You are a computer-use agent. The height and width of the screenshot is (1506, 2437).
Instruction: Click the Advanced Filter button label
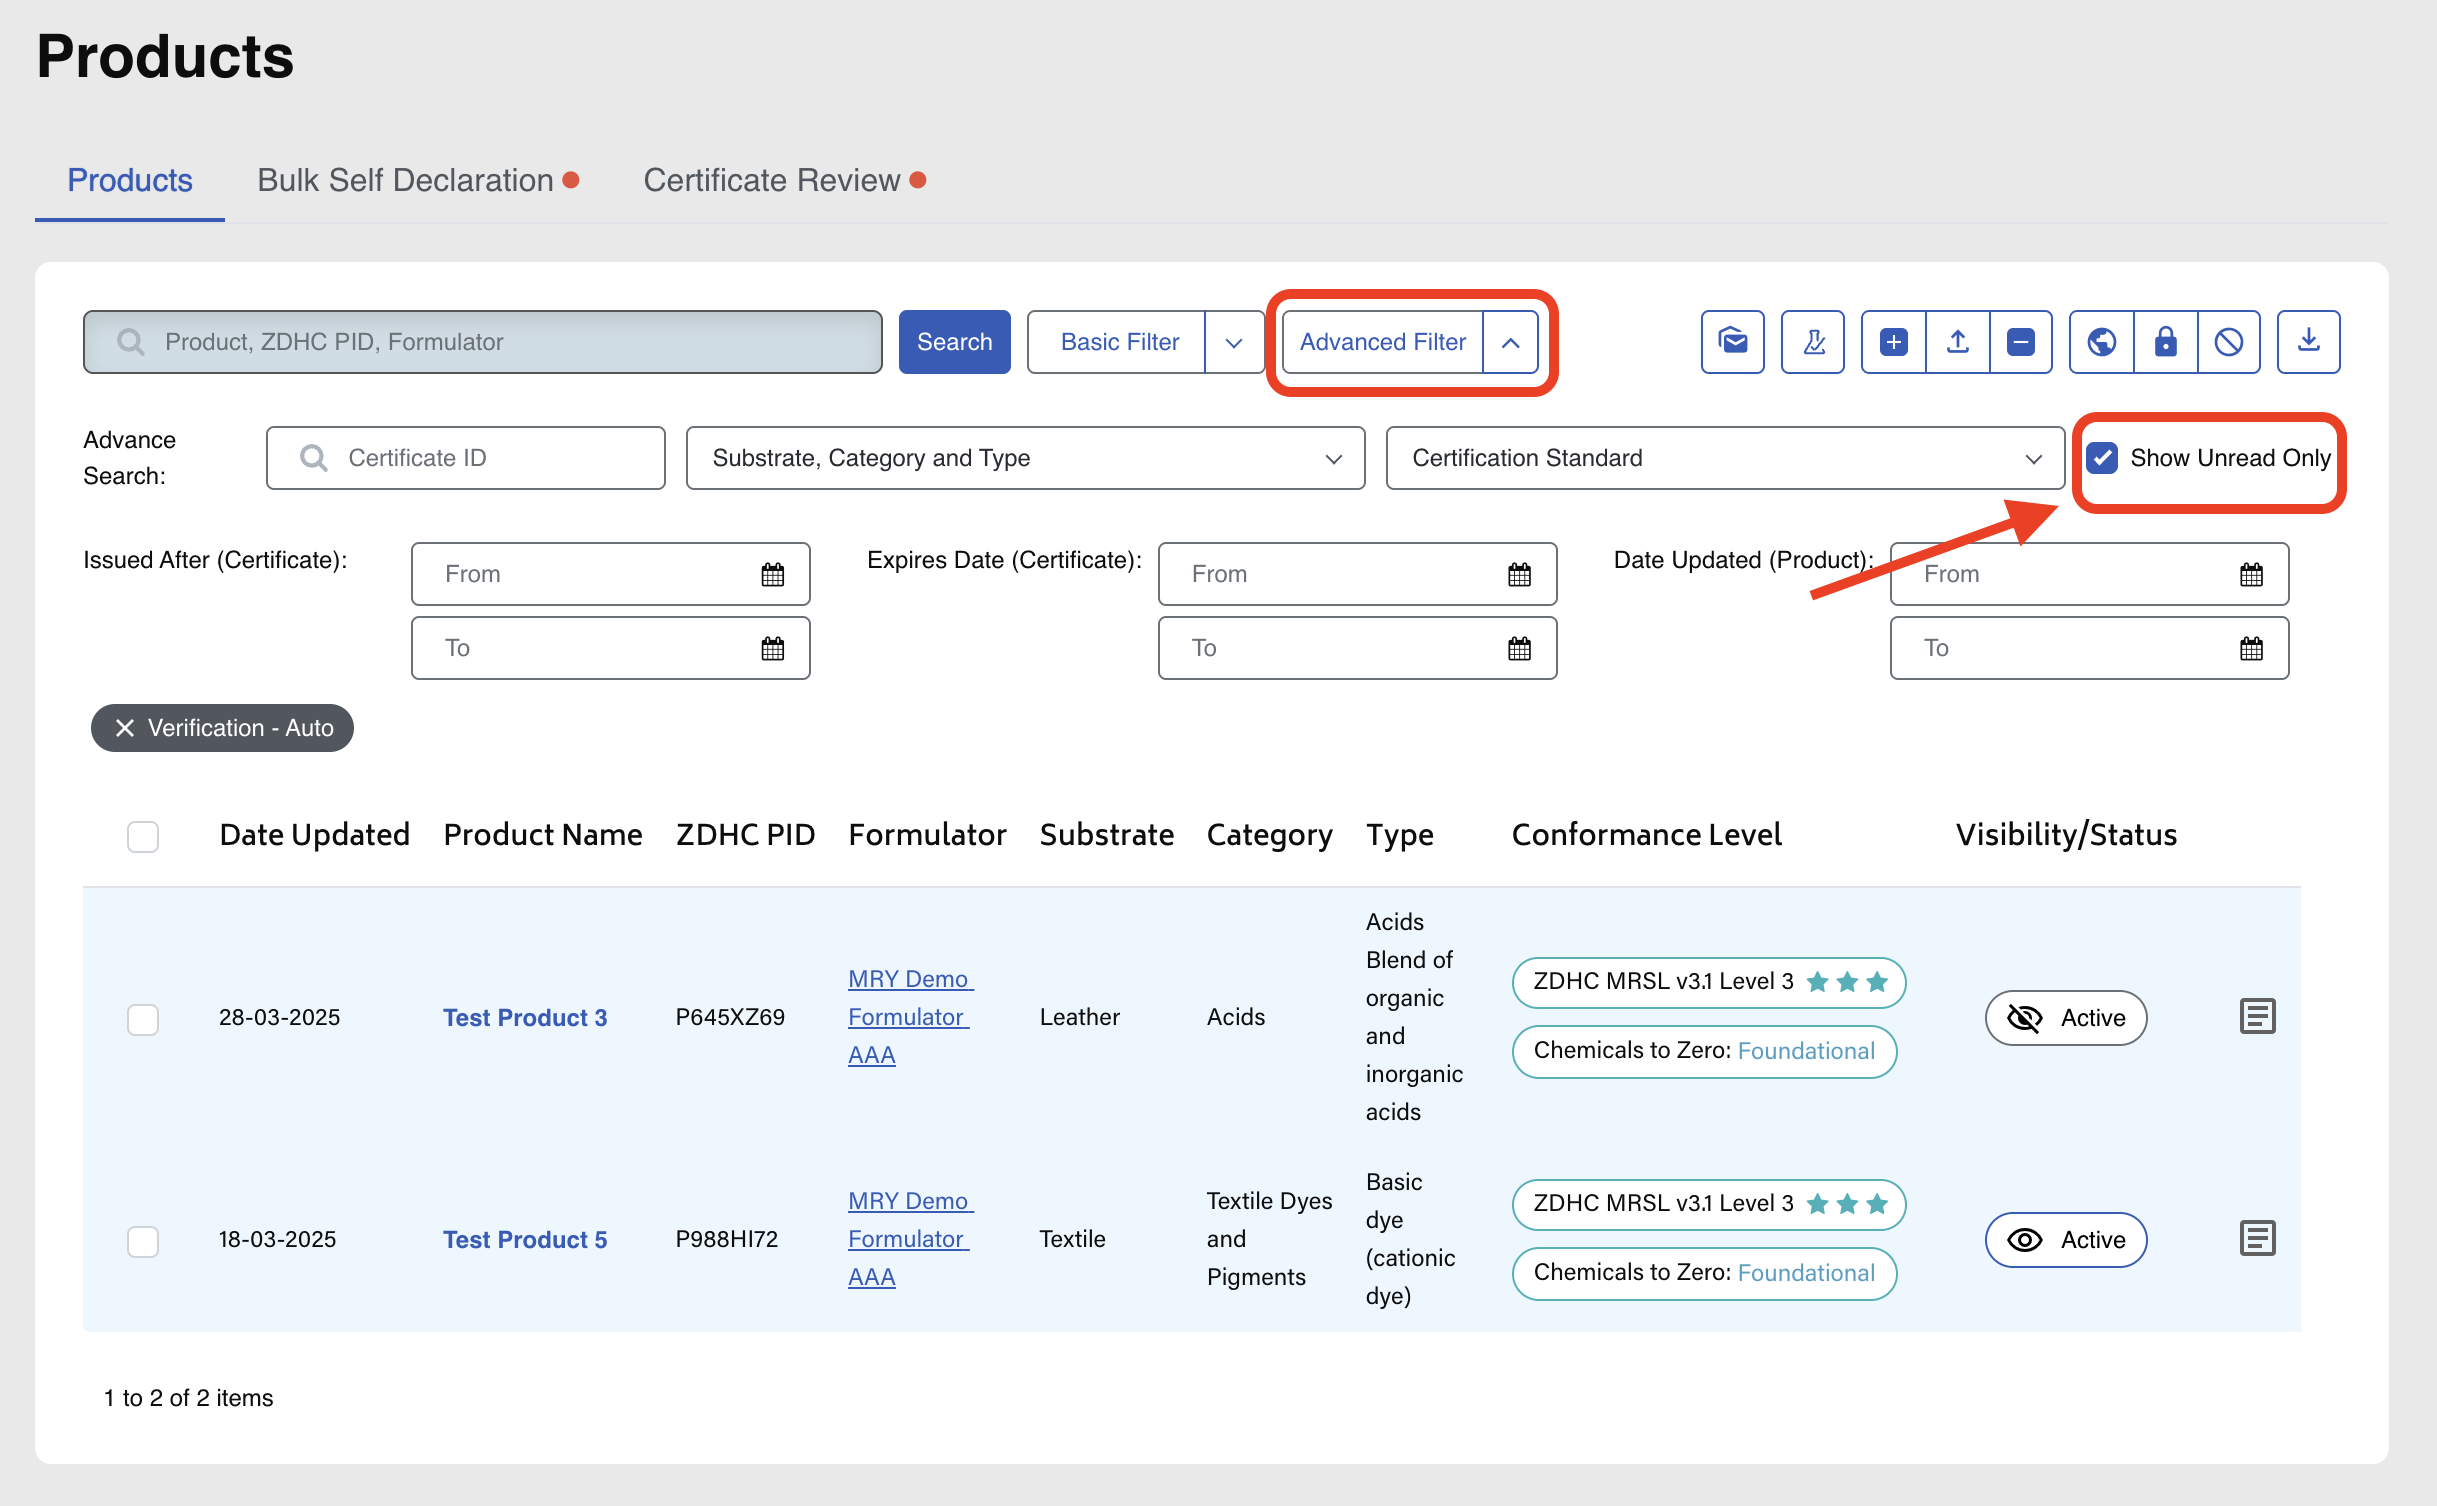pyautogui.click(x=1383, y=342)
